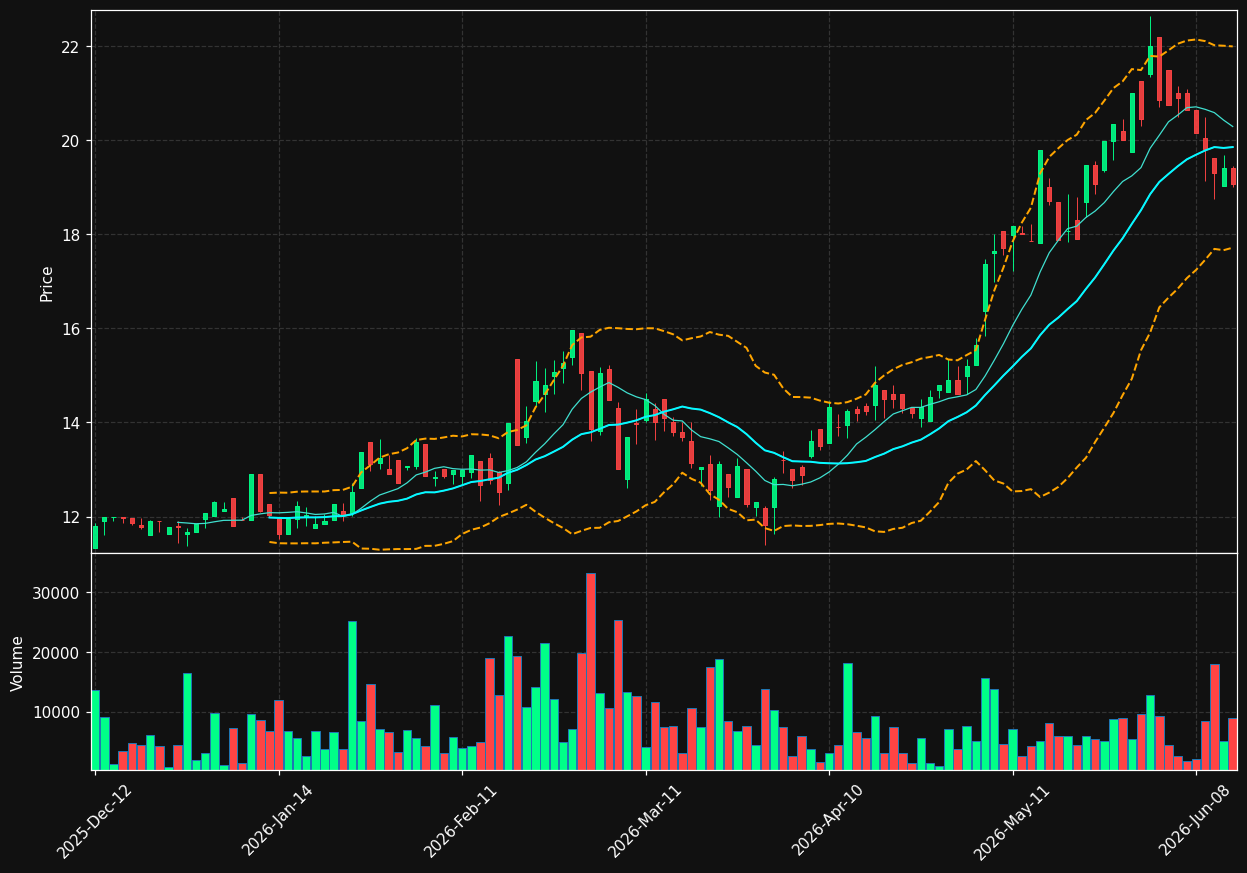The height and width of the screenshot is (873, 1247).
Task: Click the Price axis title
Action: coord(47,283)
